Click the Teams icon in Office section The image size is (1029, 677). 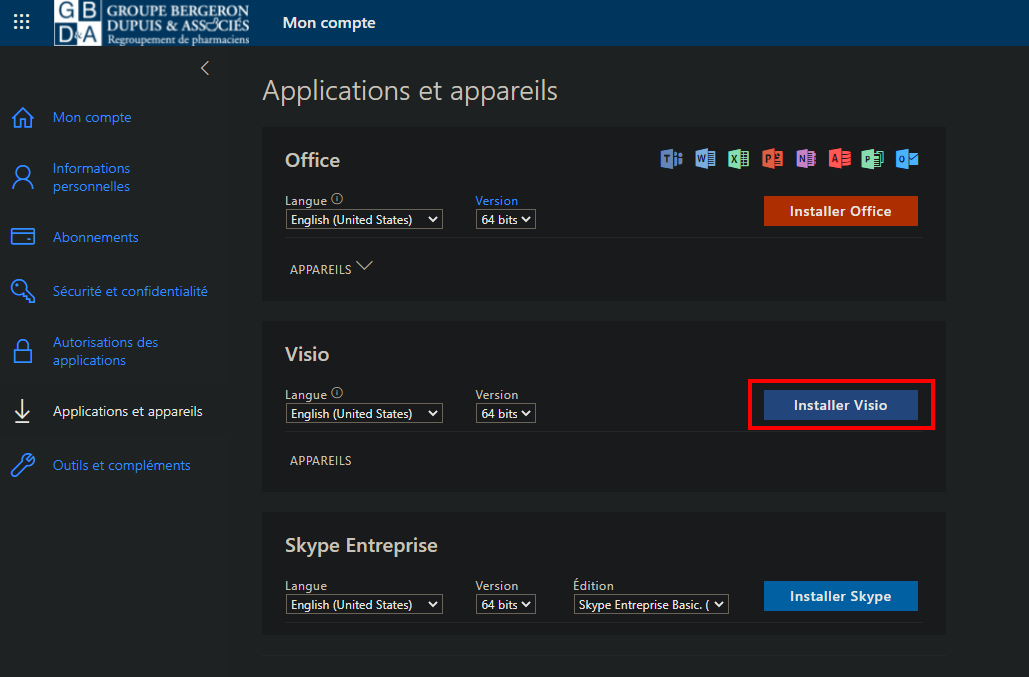point(671,159)
